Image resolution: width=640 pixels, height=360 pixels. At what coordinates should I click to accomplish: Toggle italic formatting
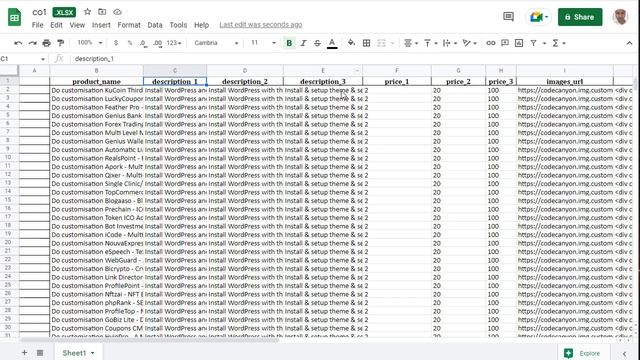click(303, 43)
